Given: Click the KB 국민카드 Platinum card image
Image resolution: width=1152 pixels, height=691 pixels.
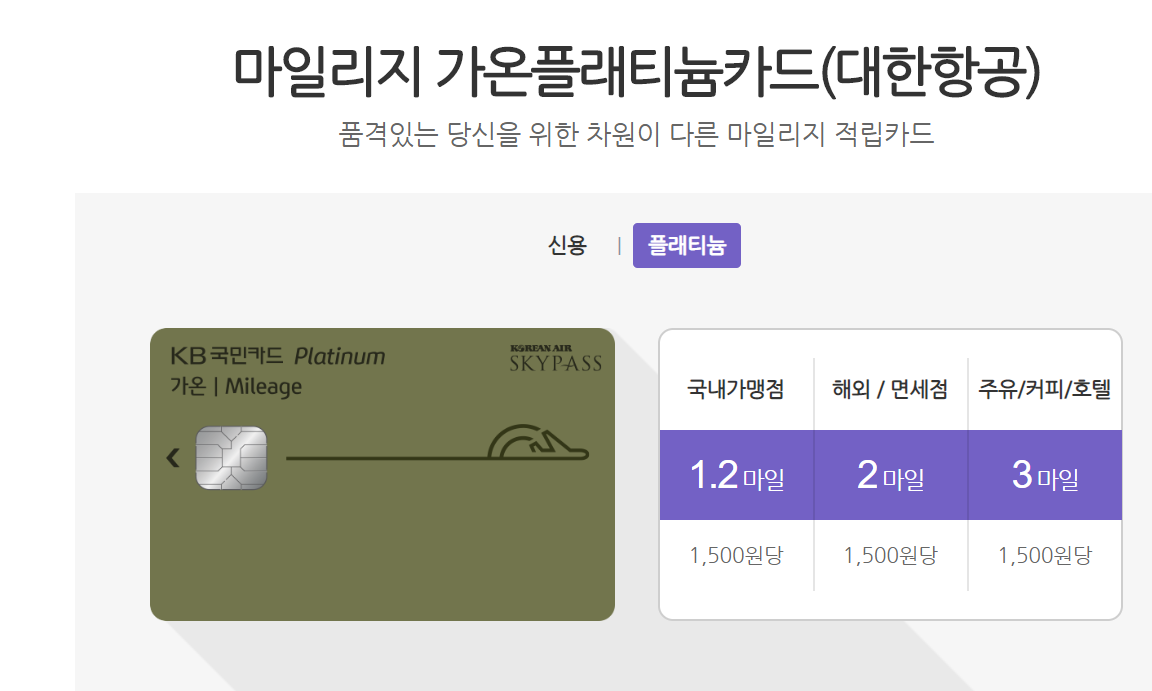Looking at the screenshot, I should (382, 474).
